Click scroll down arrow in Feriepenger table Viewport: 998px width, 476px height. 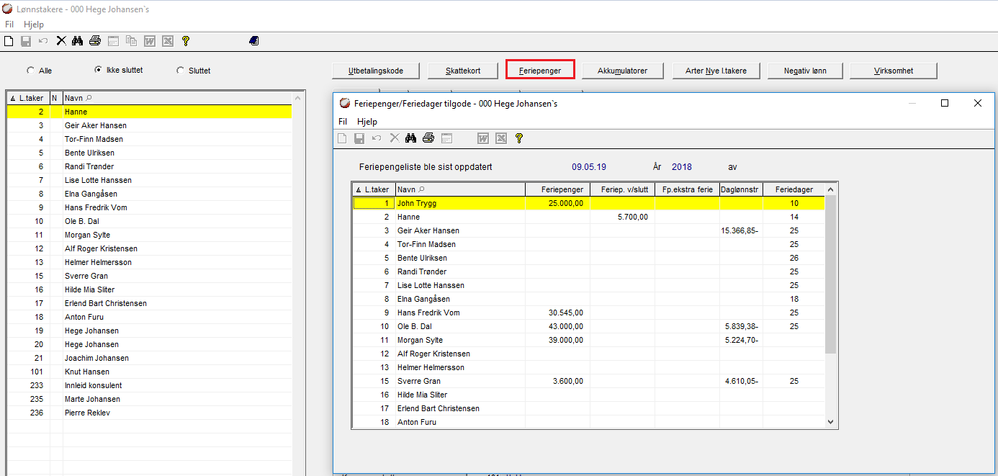830,423
